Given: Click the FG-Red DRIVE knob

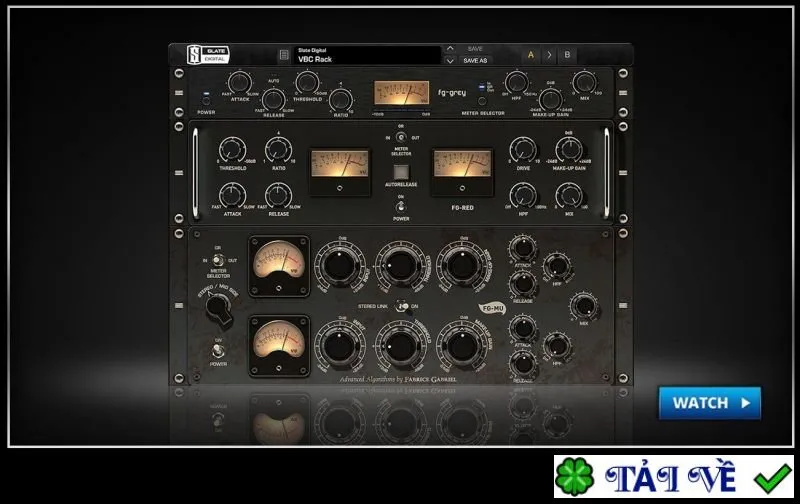Looking at the screenshot, I should point(523,150).
